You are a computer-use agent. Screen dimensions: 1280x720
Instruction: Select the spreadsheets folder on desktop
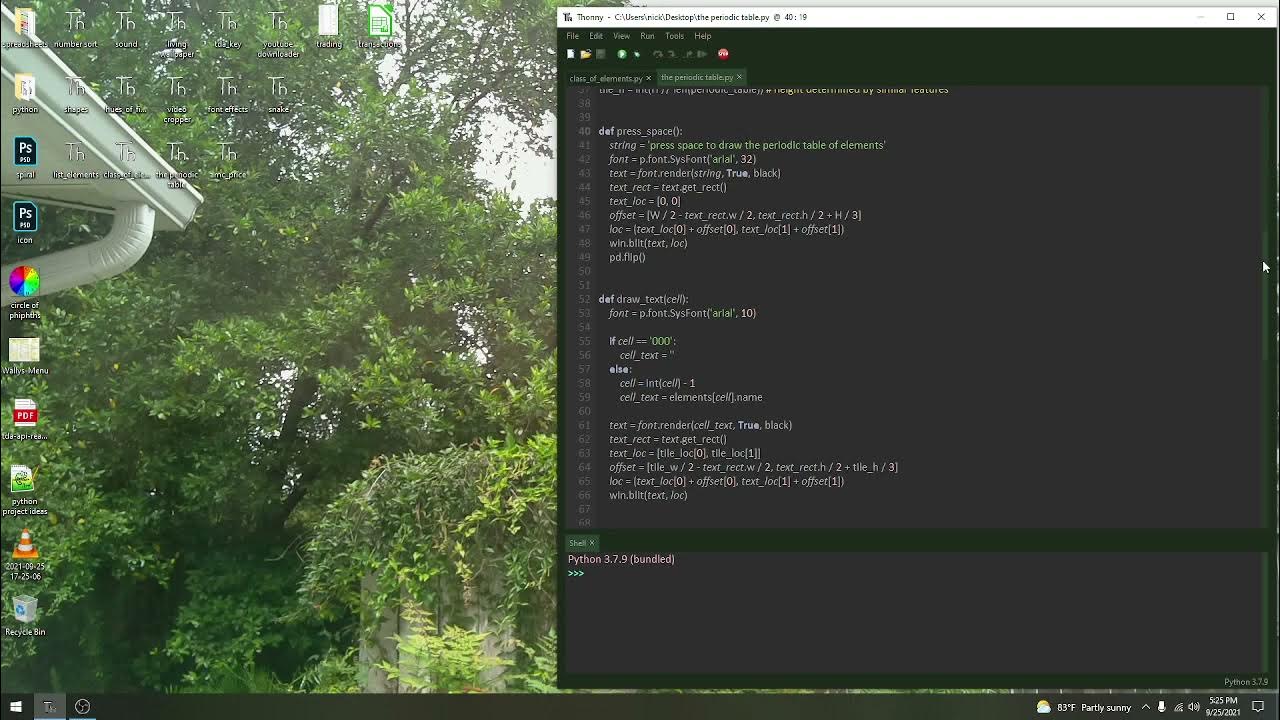pyautogui.click(x=25, y=28)
